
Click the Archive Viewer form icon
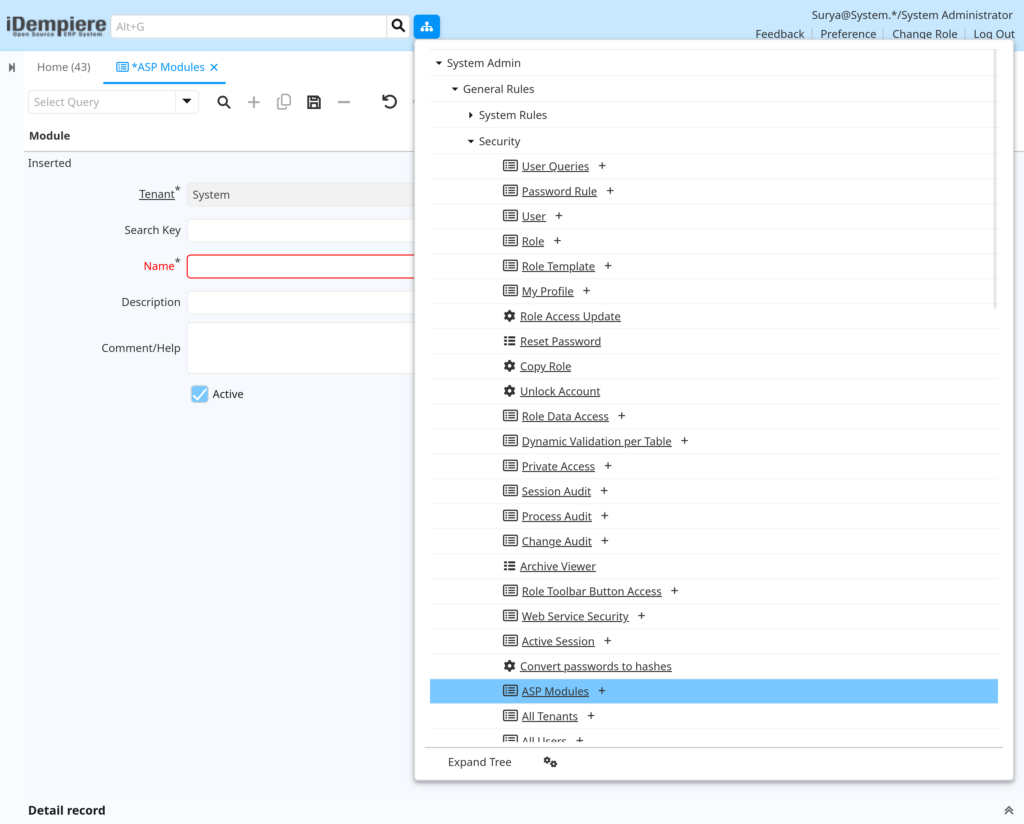pyautogui.click(x=509, y=566)
